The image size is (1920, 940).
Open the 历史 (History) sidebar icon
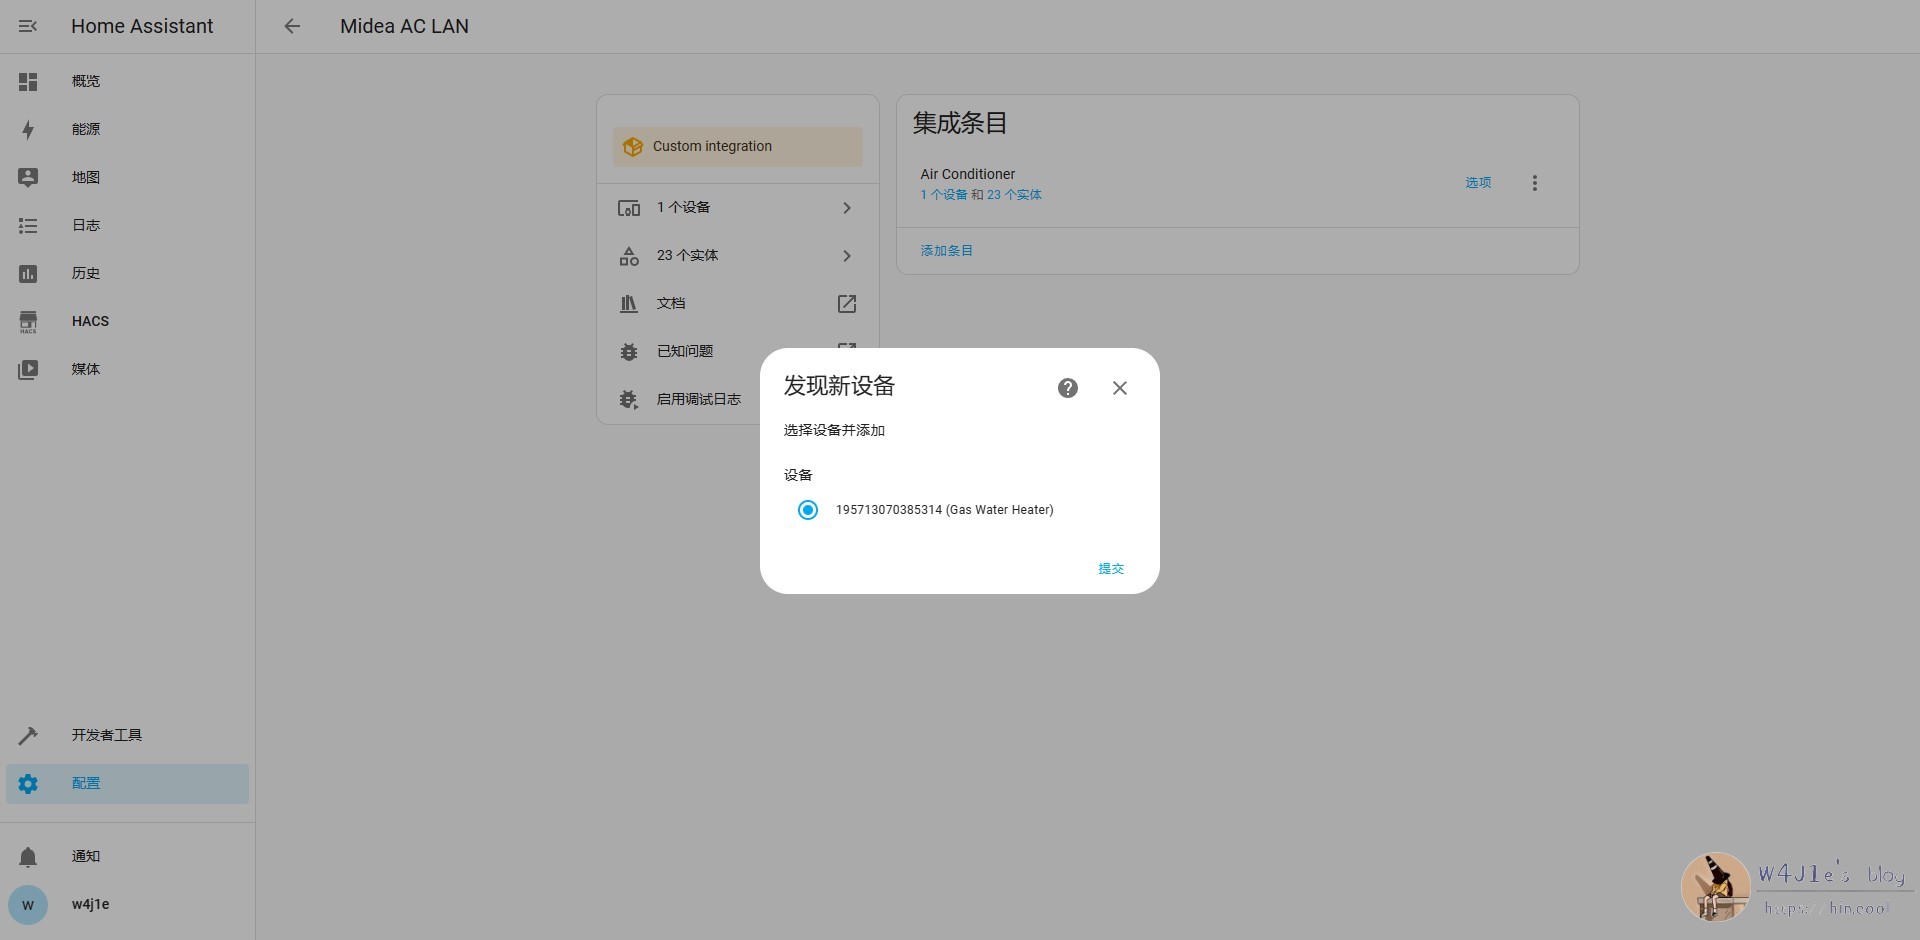click(28, 272)
